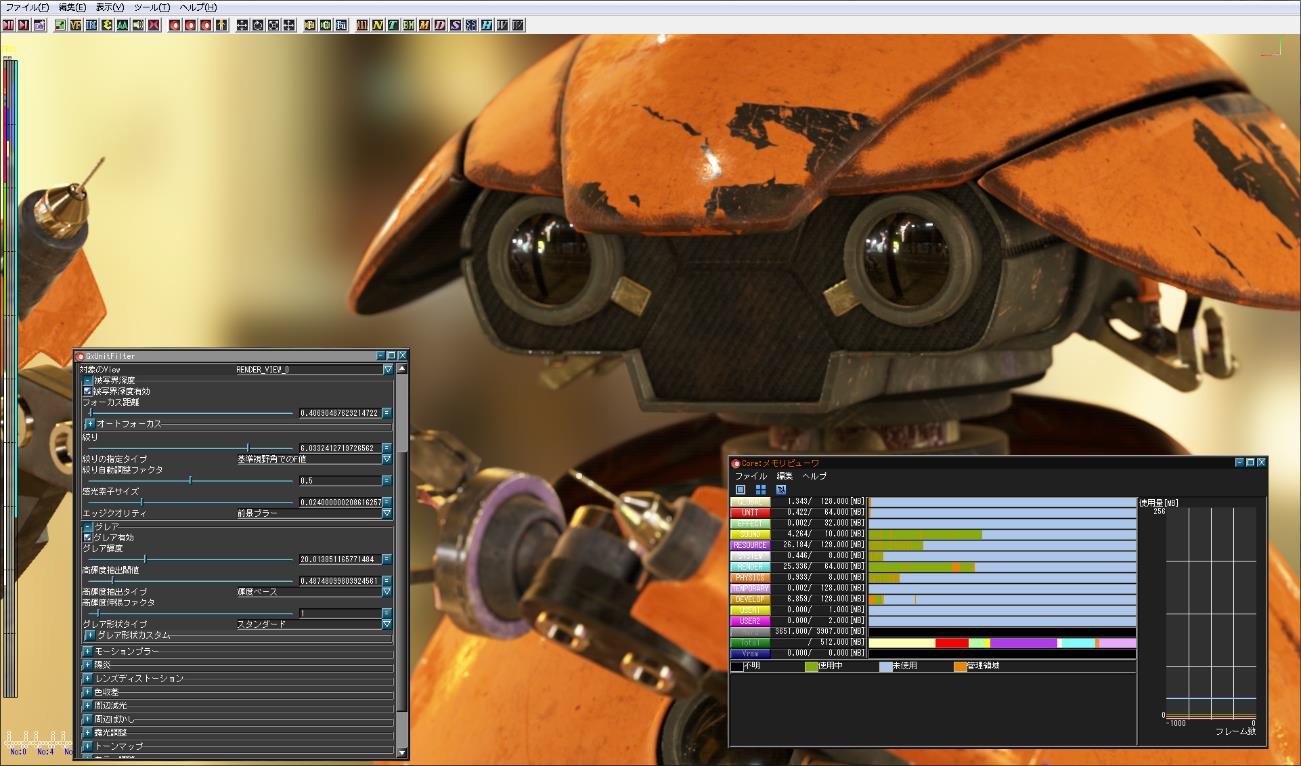Click the speaker sound icon in toolbar
This screenshot has width=1301, height=766.
point(138,25)
